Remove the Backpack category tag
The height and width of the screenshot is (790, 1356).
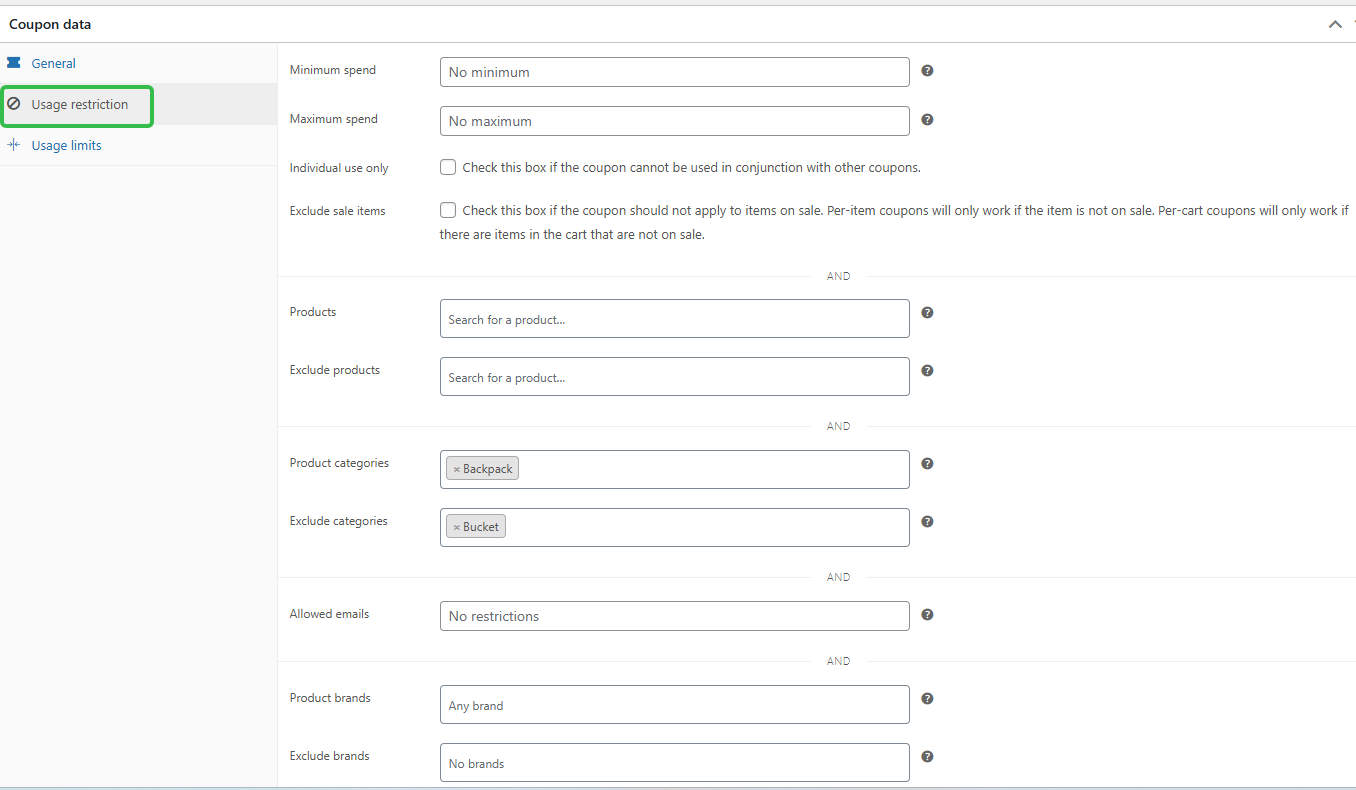456,467
